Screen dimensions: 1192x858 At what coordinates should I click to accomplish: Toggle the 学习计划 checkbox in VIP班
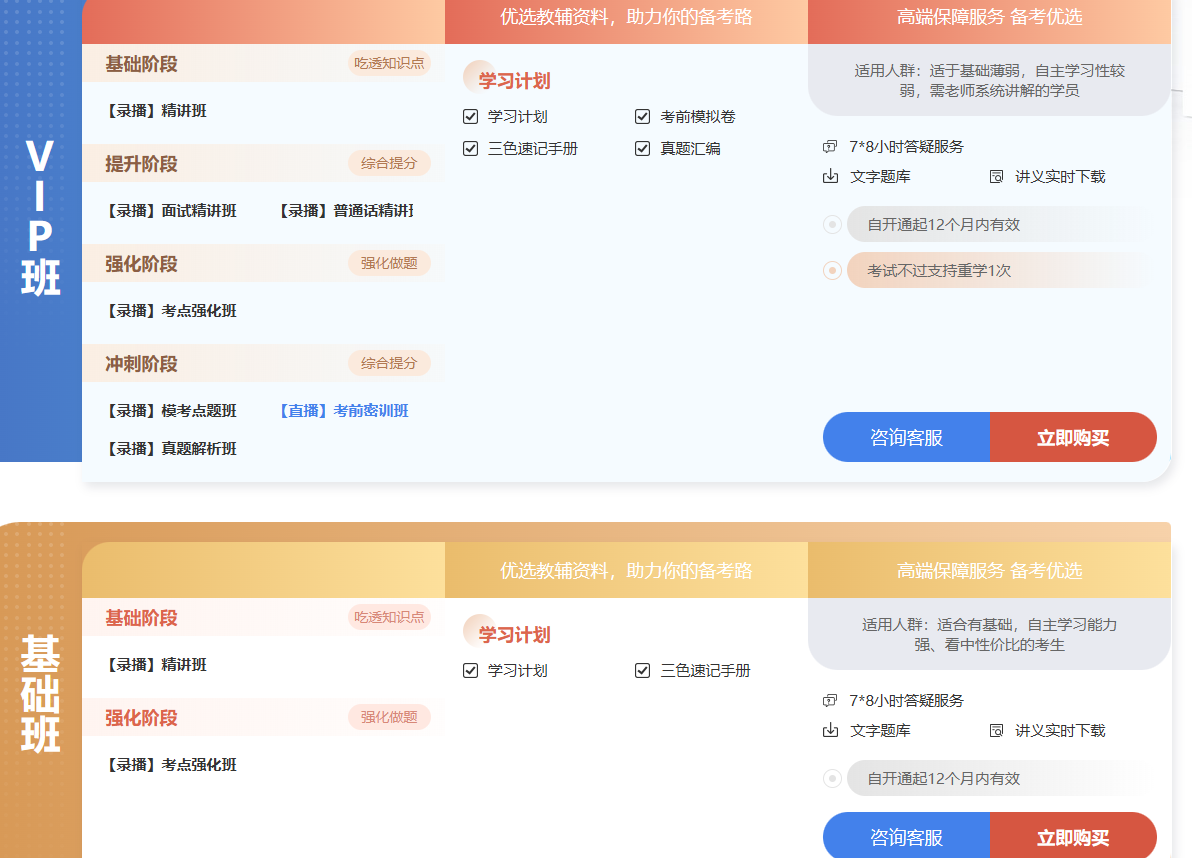tap(471, 116)
